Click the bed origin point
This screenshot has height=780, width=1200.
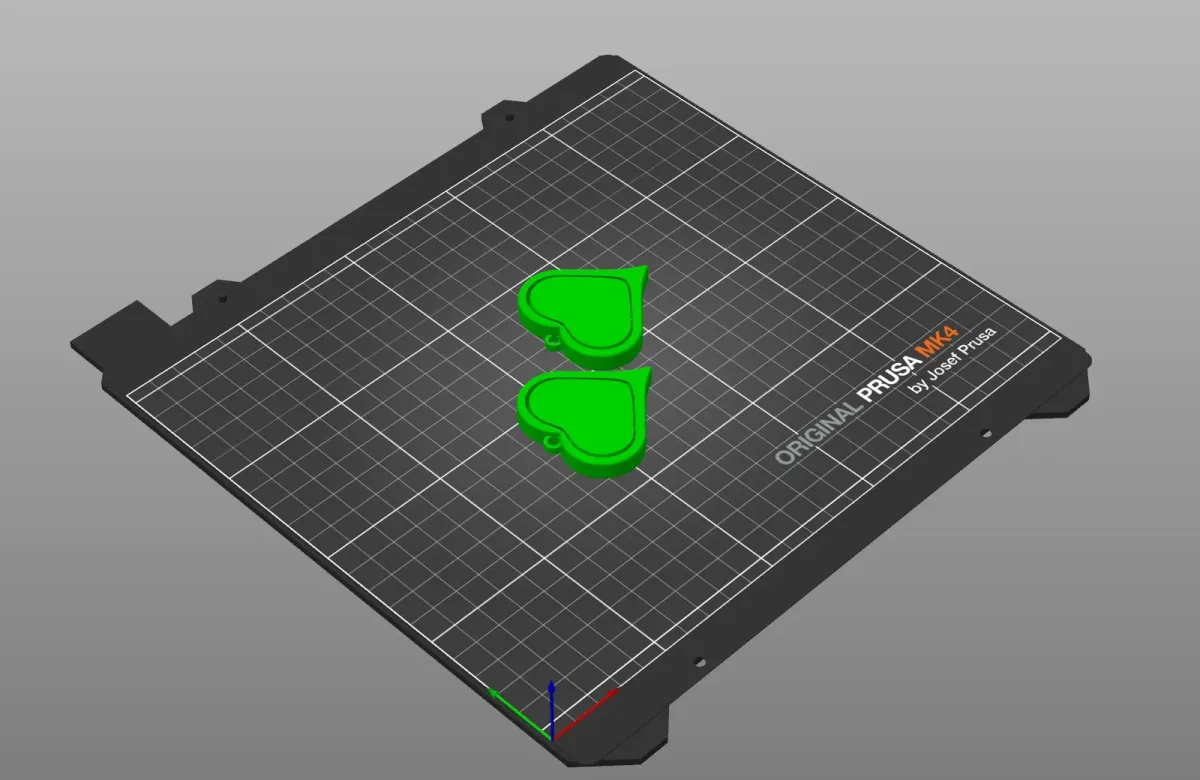coord(553,740)
